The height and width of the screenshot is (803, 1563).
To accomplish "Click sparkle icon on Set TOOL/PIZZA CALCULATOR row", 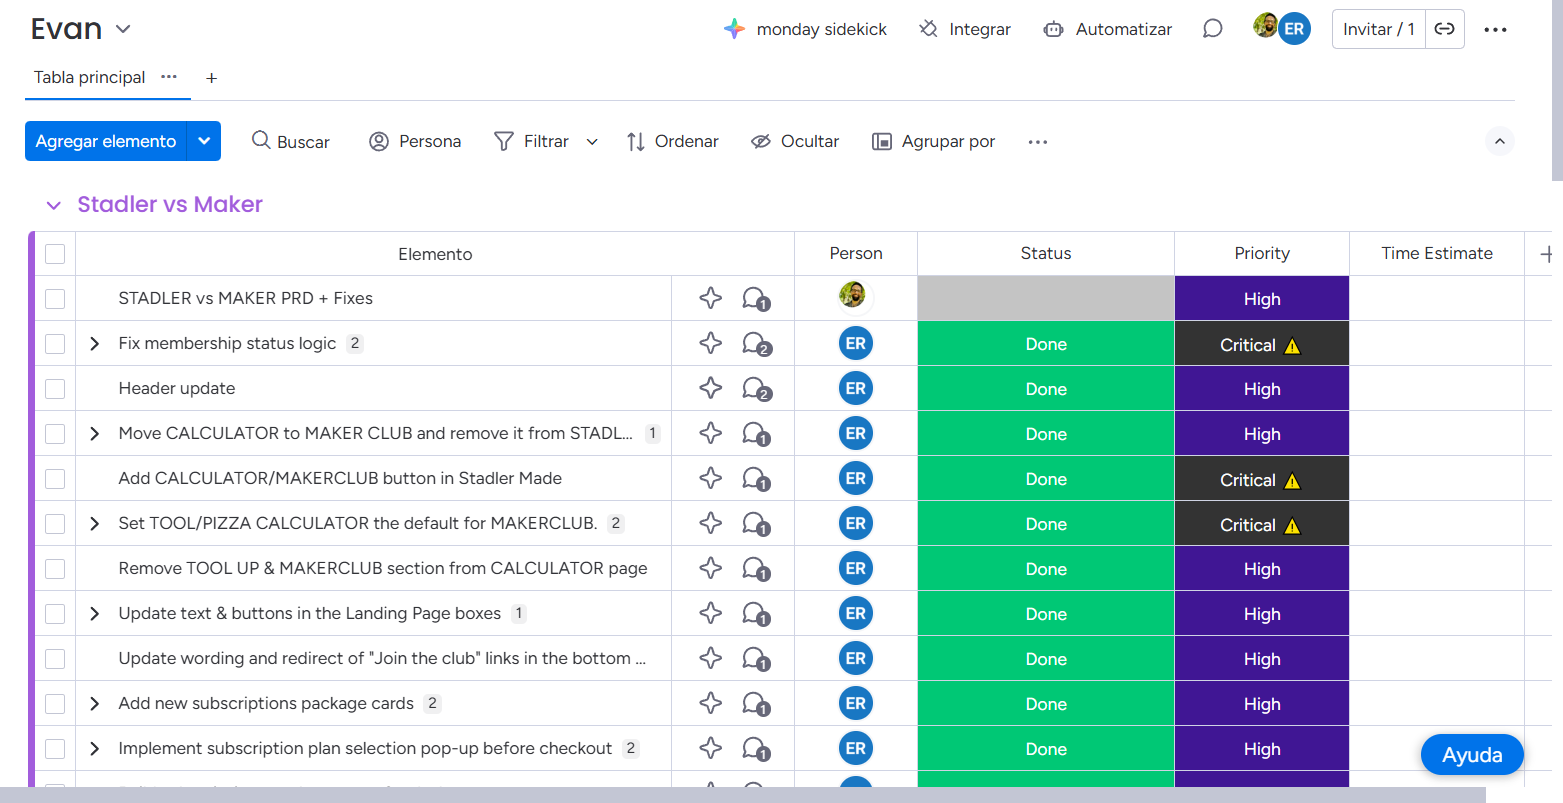I will (711, 523).
